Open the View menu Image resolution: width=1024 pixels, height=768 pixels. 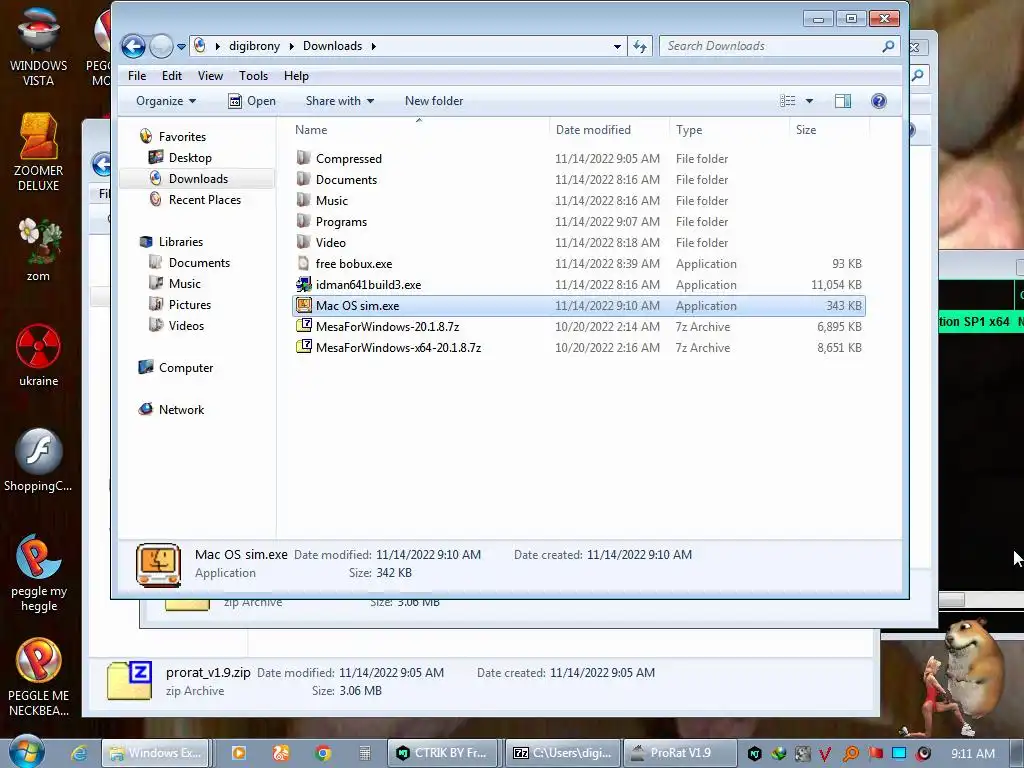[210, 76]
